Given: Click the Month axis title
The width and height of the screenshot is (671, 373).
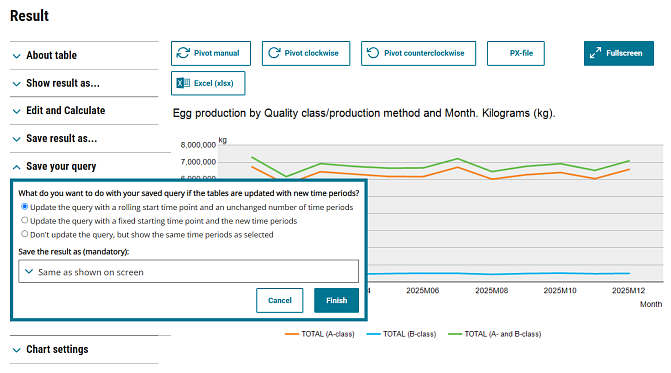Looking at the screenshot, I should (651, 304).
